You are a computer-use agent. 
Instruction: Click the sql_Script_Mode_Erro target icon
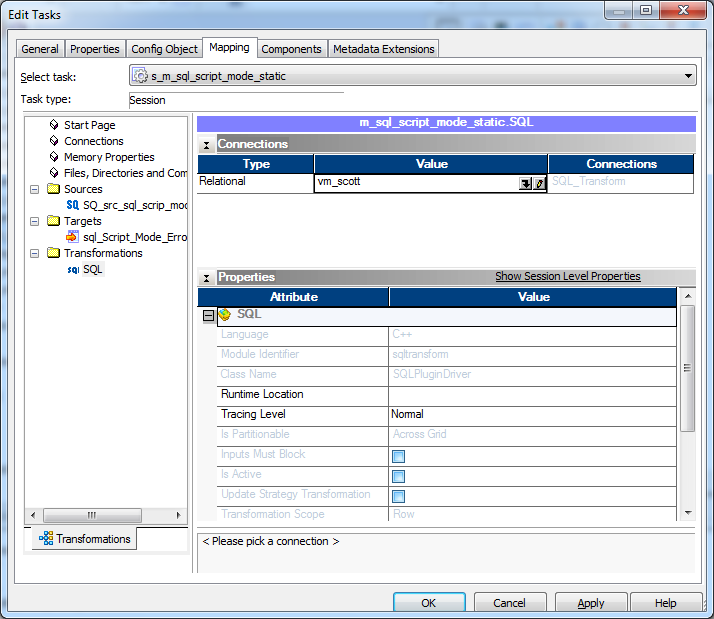pyautogui.click(x=72, y=236)
